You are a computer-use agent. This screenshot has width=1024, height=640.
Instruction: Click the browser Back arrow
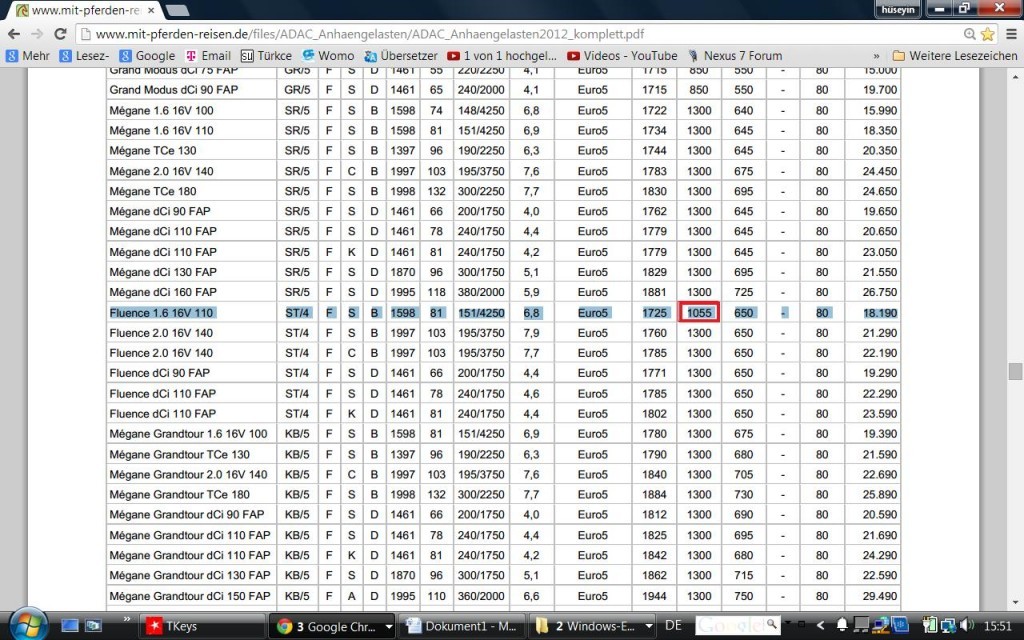coord(14,33)
